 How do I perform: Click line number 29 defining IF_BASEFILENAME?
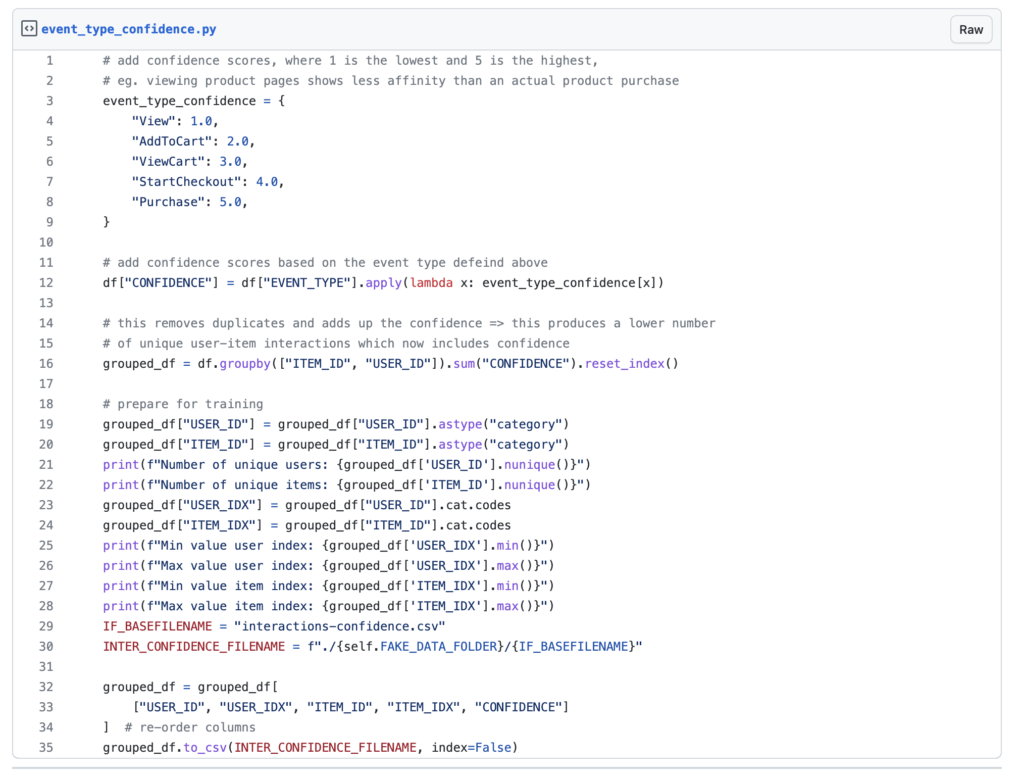[46, 626]
